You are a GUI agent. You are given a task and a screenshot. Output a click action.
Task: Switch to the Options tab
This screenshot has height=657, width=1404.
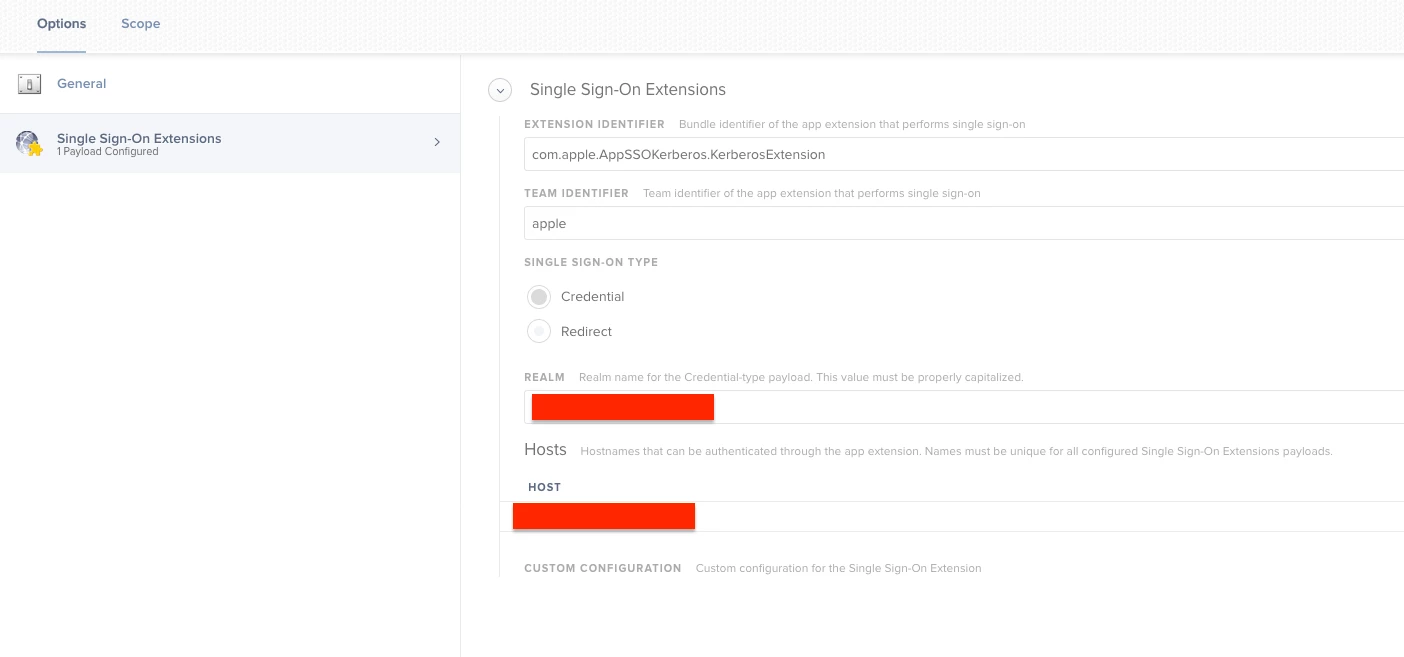[62, 24]
